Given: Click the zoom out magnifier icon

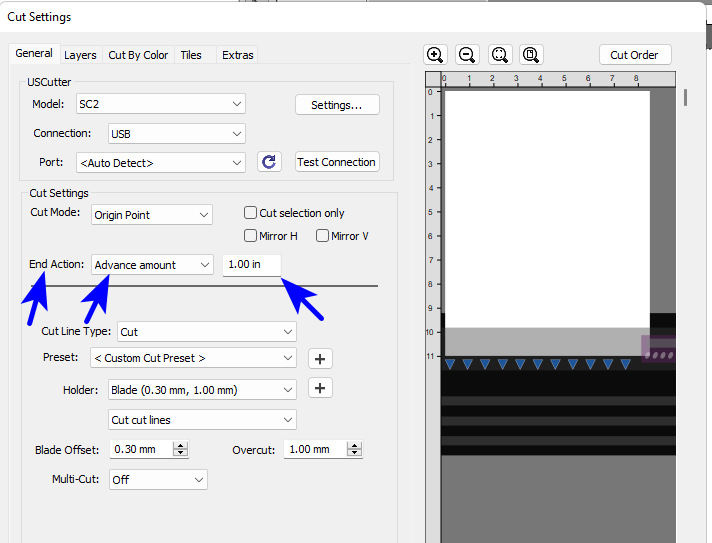Looking at the screenshot, I should point(467,55).
